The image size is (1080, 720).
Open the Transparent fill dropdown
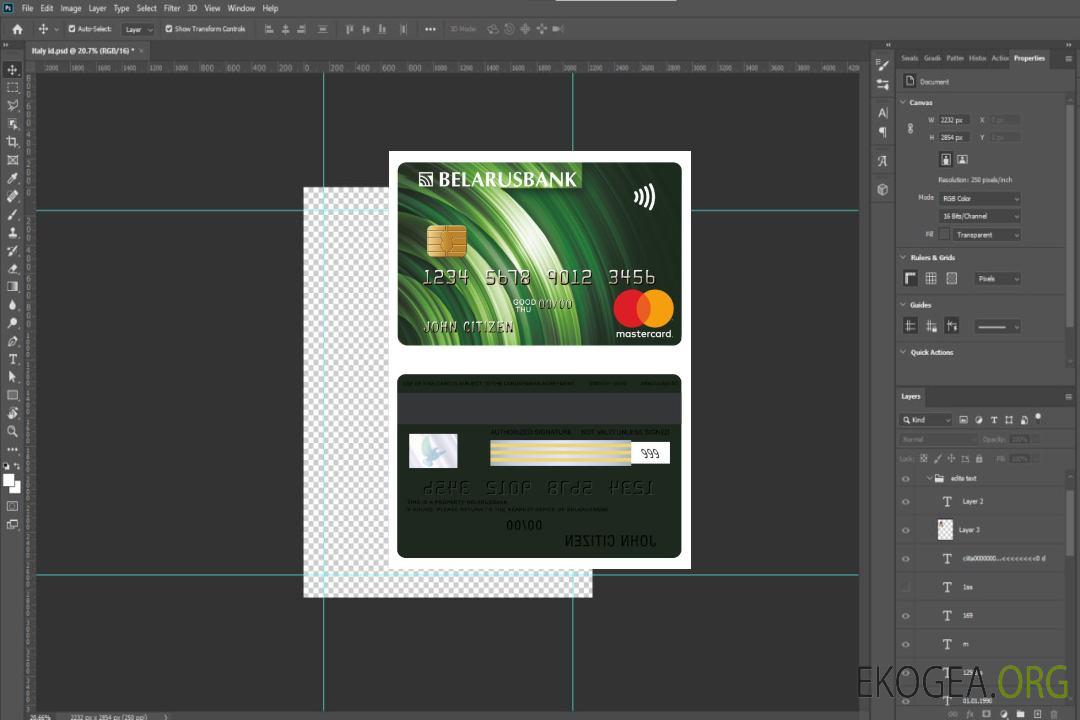[986, 235]
